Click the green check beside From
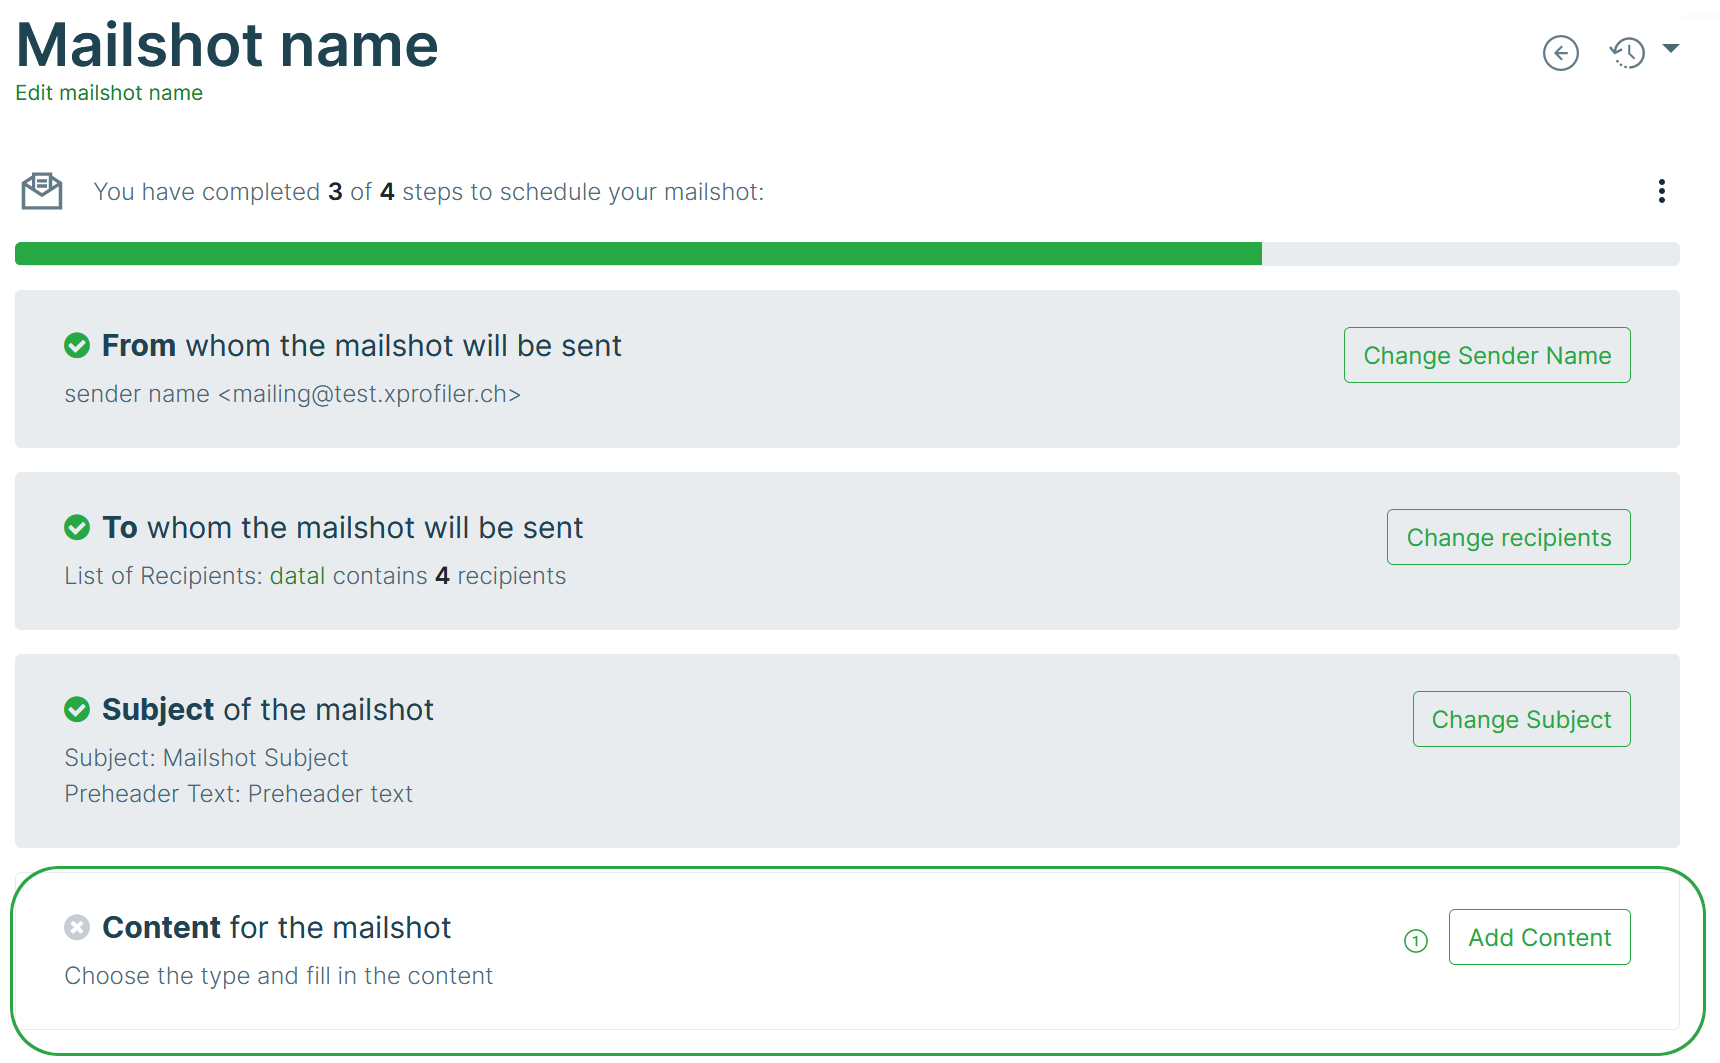1720x1063 pixels. [77, 346]
